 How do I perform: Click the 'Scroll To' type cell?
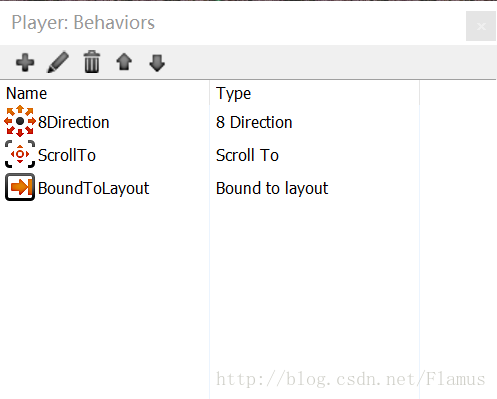pyautogui.click(x=247, y=155)
